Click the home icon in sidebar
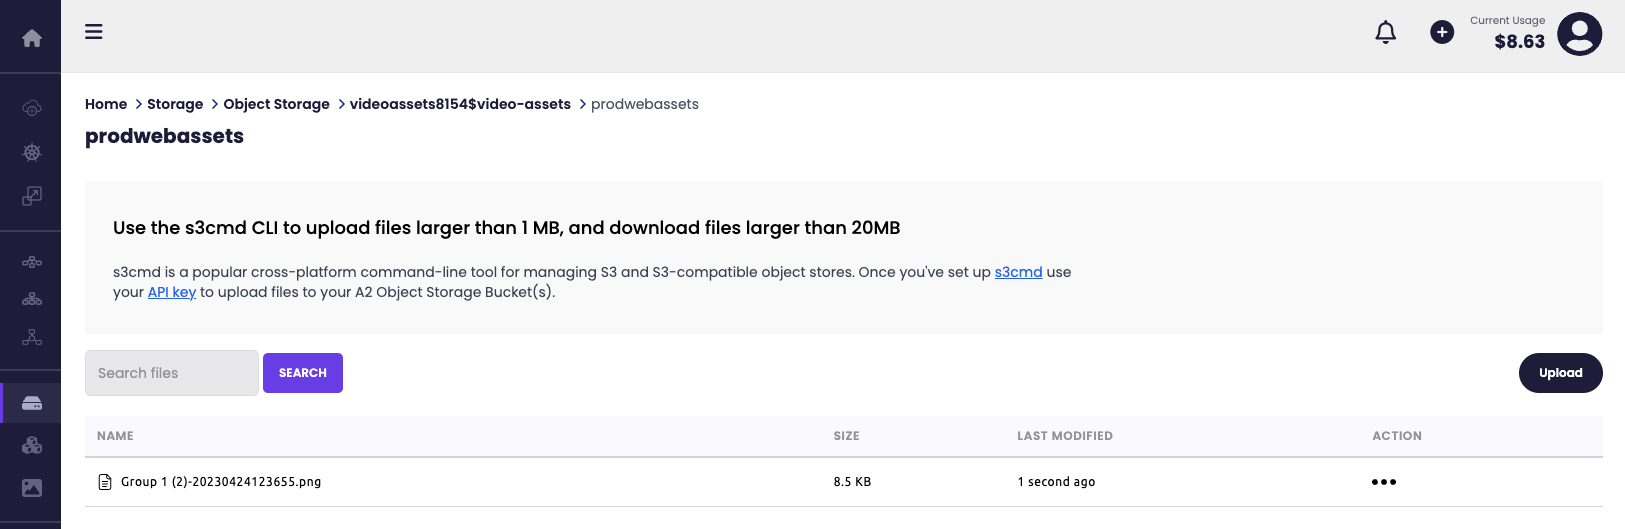 pyautogui.click(x=32, y=38)
